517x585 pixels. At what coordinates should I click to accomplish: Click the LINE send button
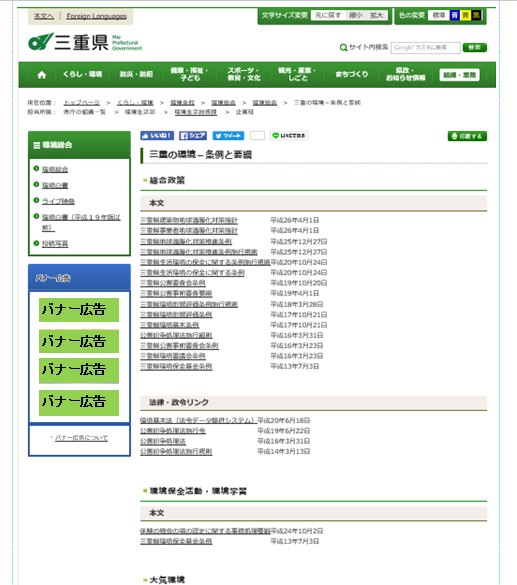289,136
